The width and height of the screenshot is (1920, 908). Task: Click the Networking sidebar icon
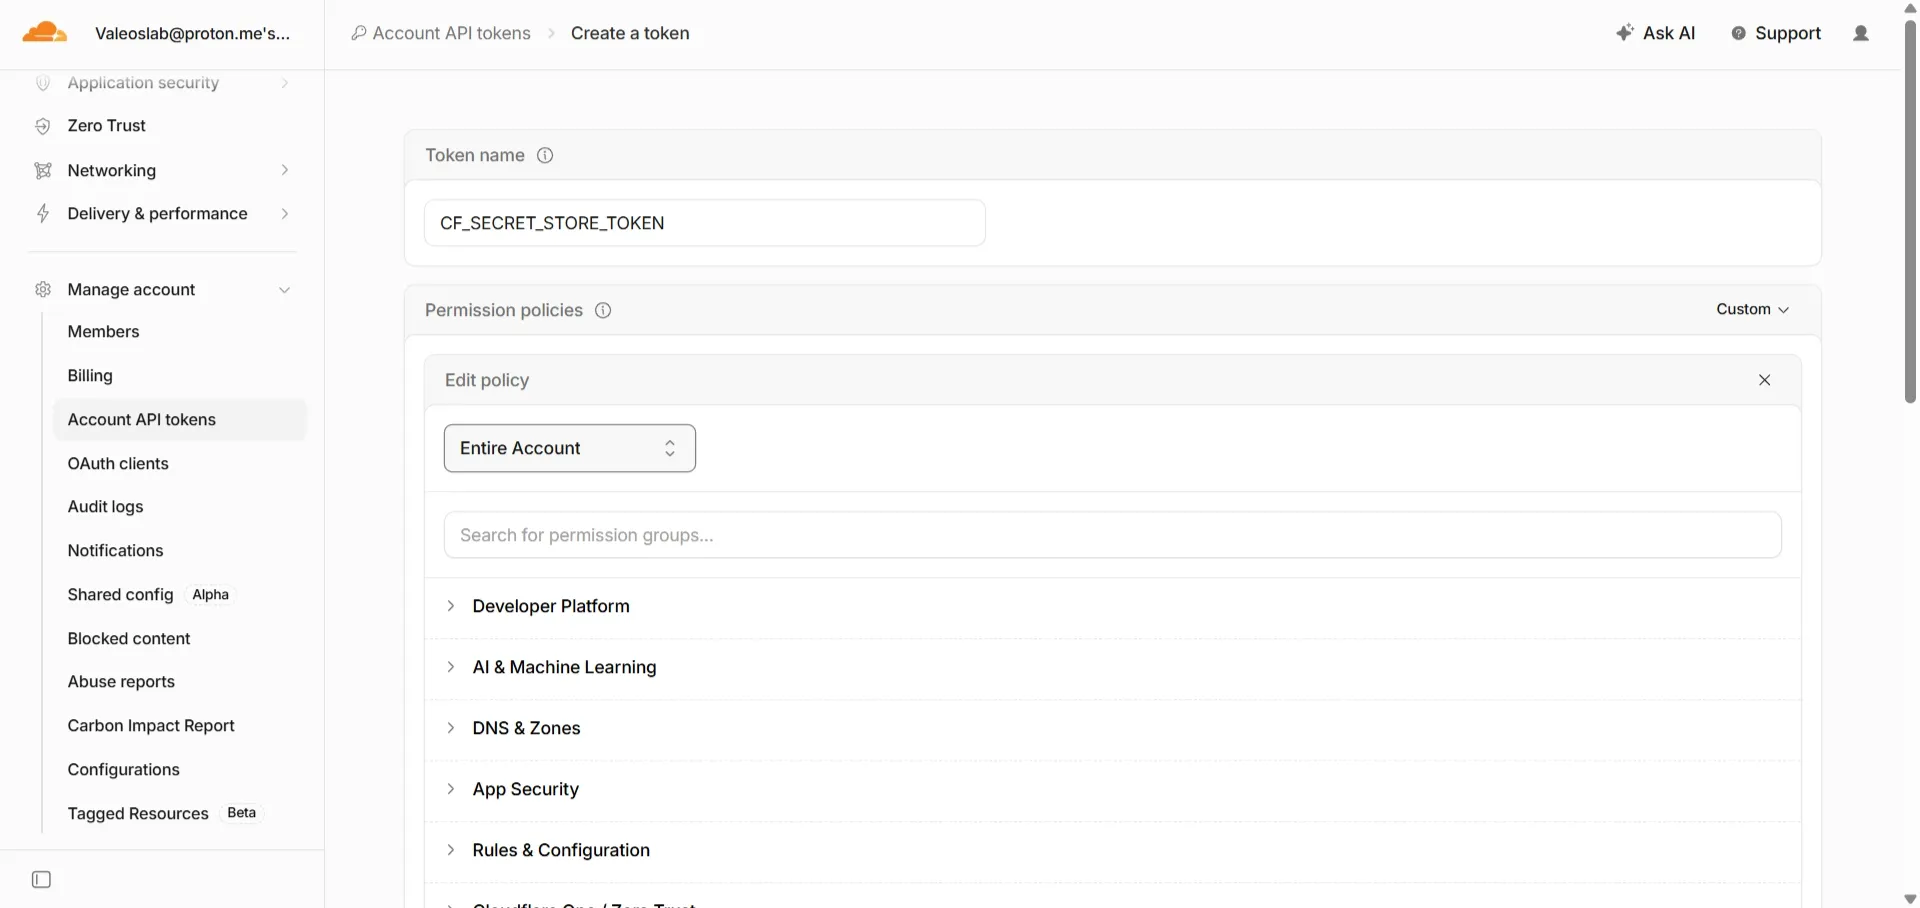point(43,170)
